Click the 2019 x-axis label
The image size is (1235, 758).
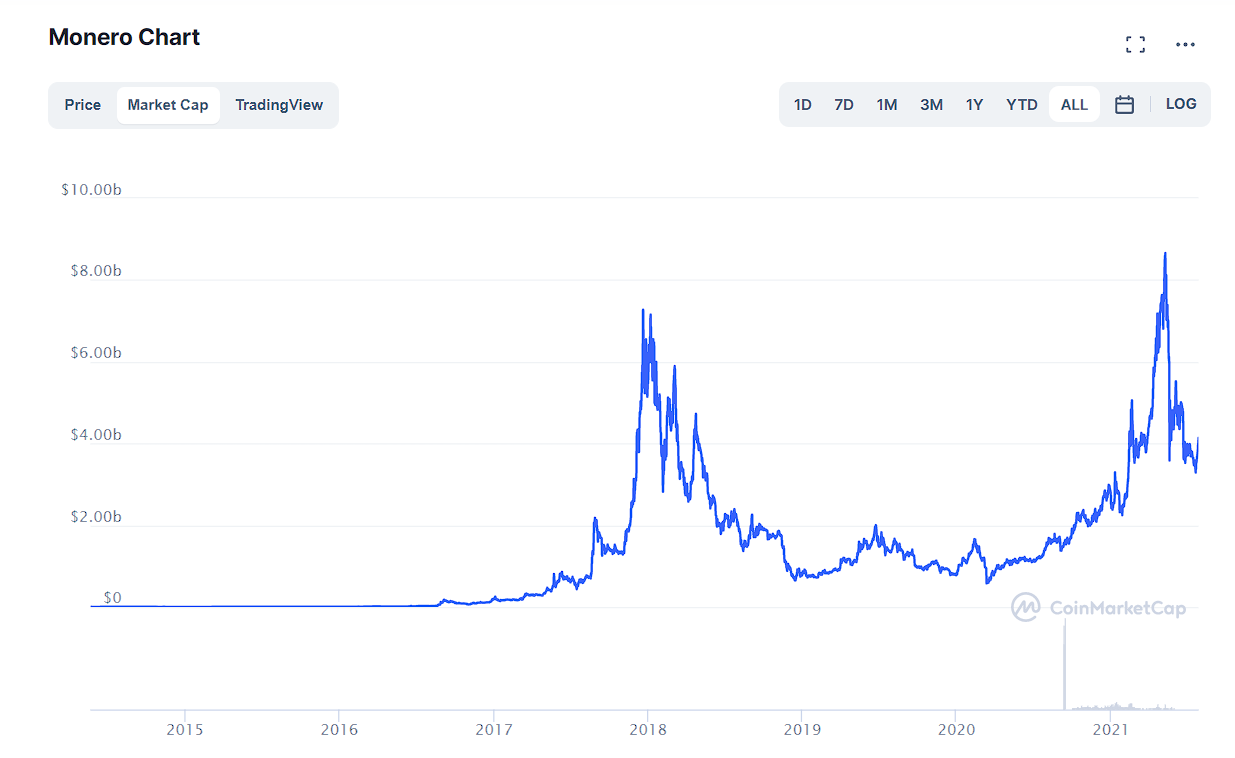coord(801,729)
